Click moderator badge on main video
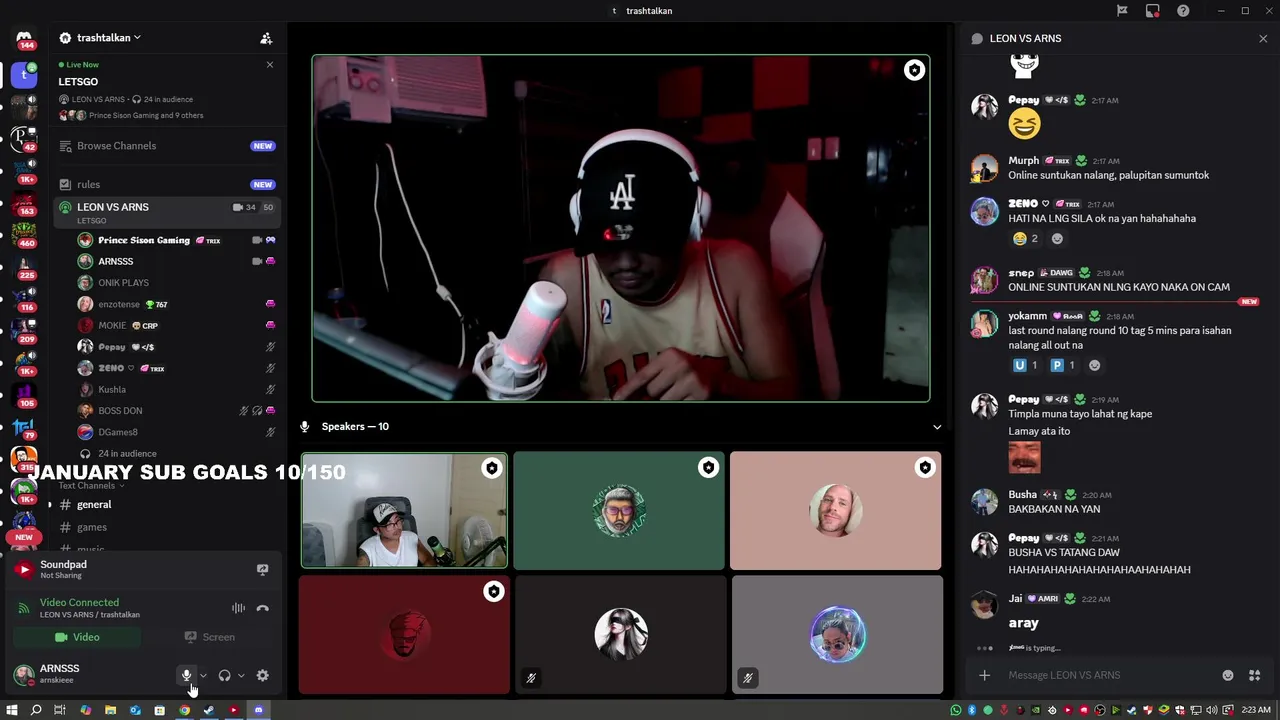The height and width of the screenshot is (720, 1280). 914,70
